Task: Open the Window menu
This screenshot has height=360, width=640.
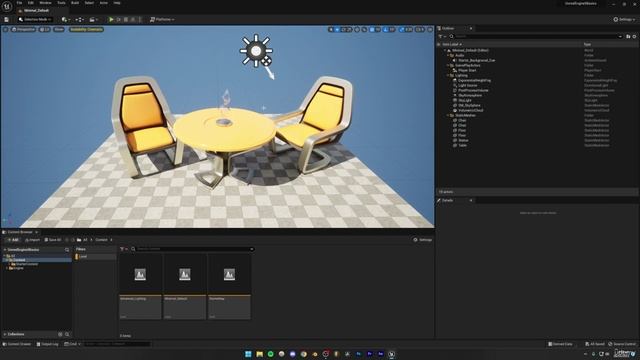Action: click(45, 3)
